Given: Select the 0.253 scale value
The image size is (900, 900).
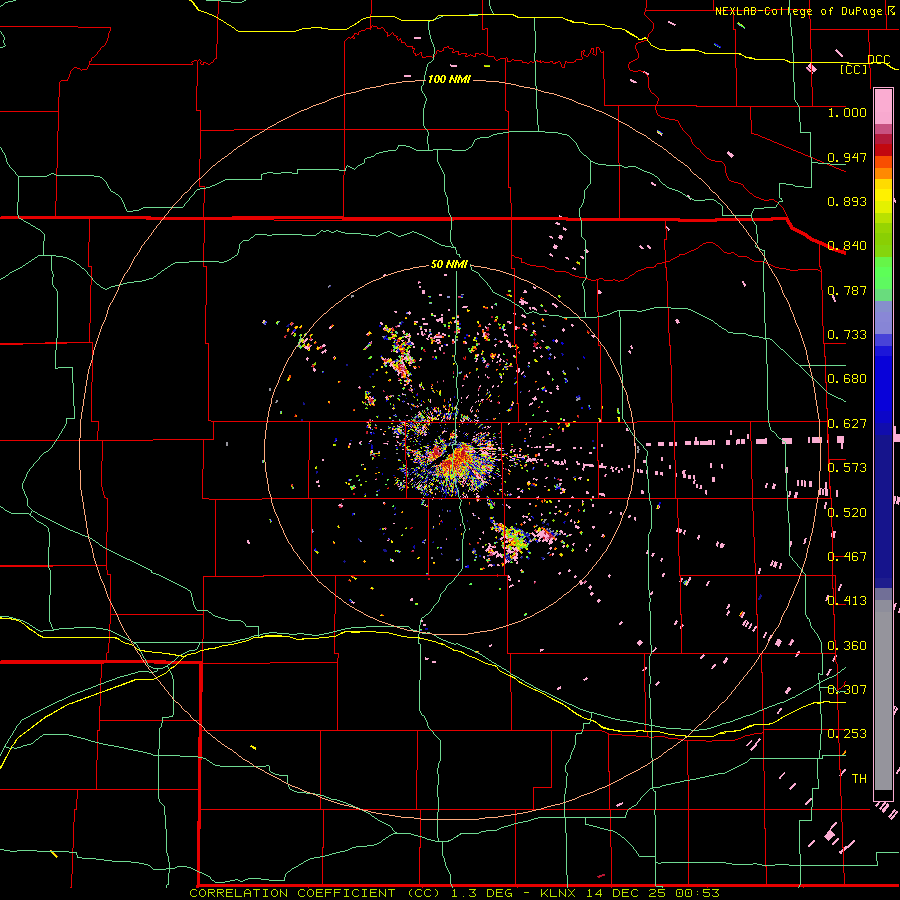Looking at the screenshot, I should coord(847,734).
